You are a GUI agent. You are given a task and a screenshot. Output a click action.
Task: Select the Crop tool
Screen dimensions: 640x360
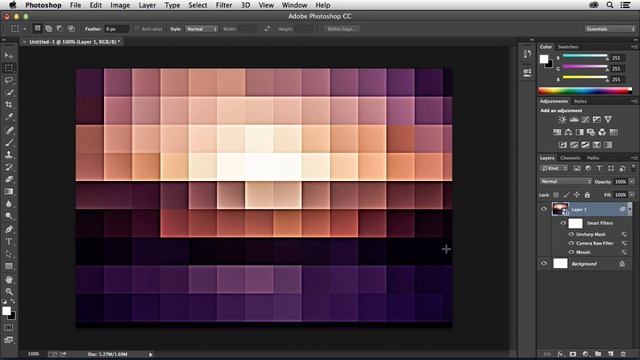tap(9, 104)
